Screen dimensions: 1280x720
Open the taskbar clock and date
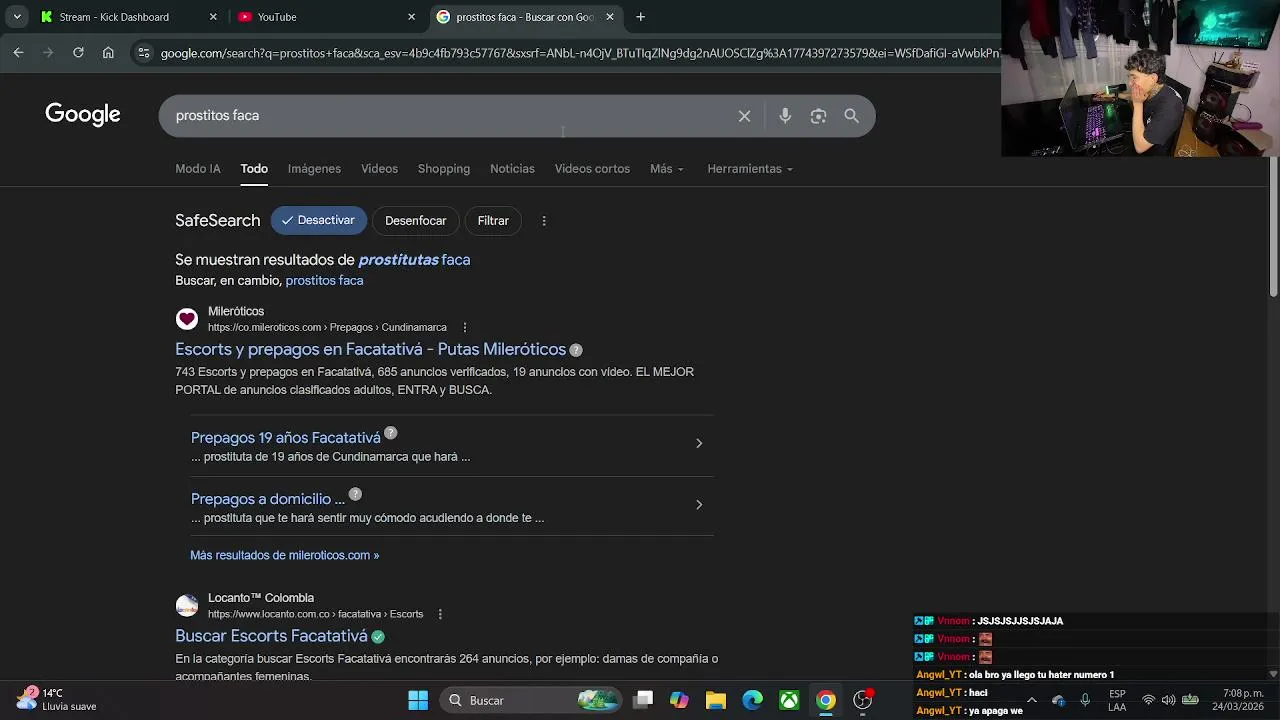[x=1238, y=700]
